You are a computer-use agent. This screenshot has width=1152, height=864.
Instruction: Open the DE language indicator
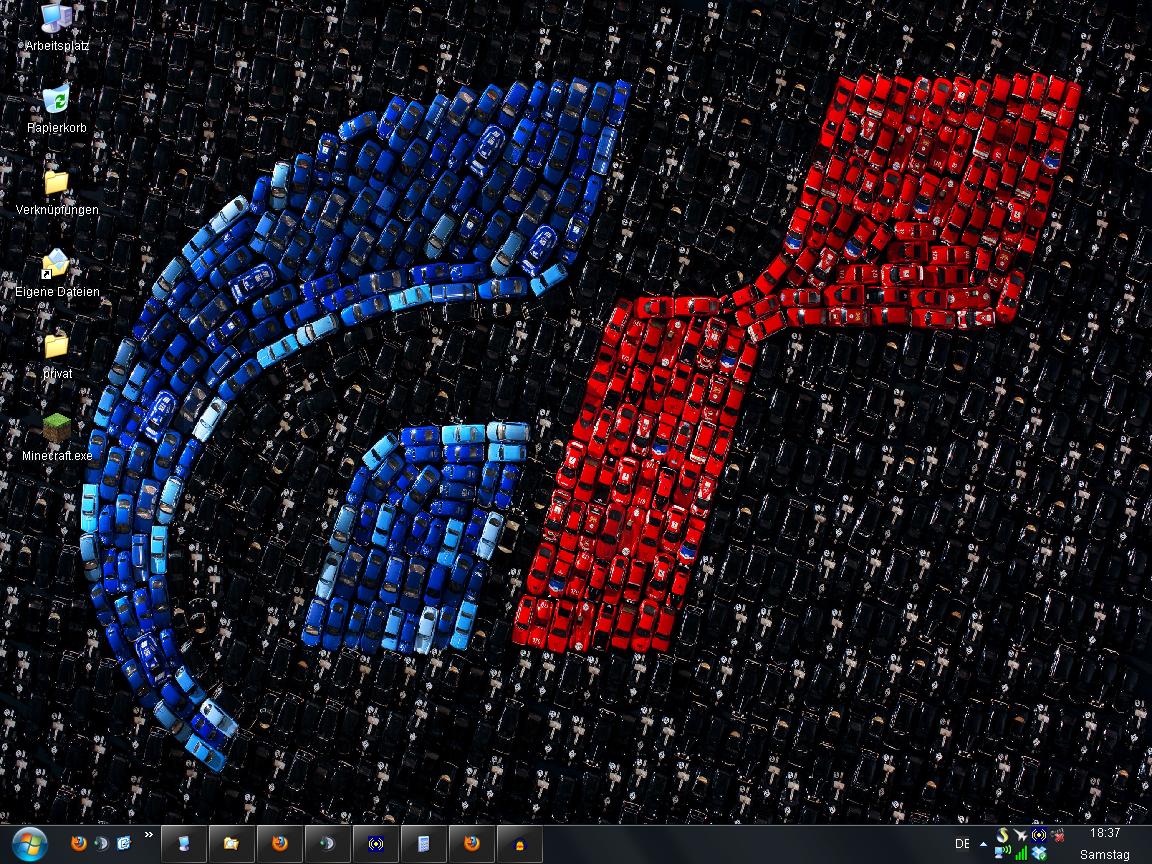(x=962, y=844)
